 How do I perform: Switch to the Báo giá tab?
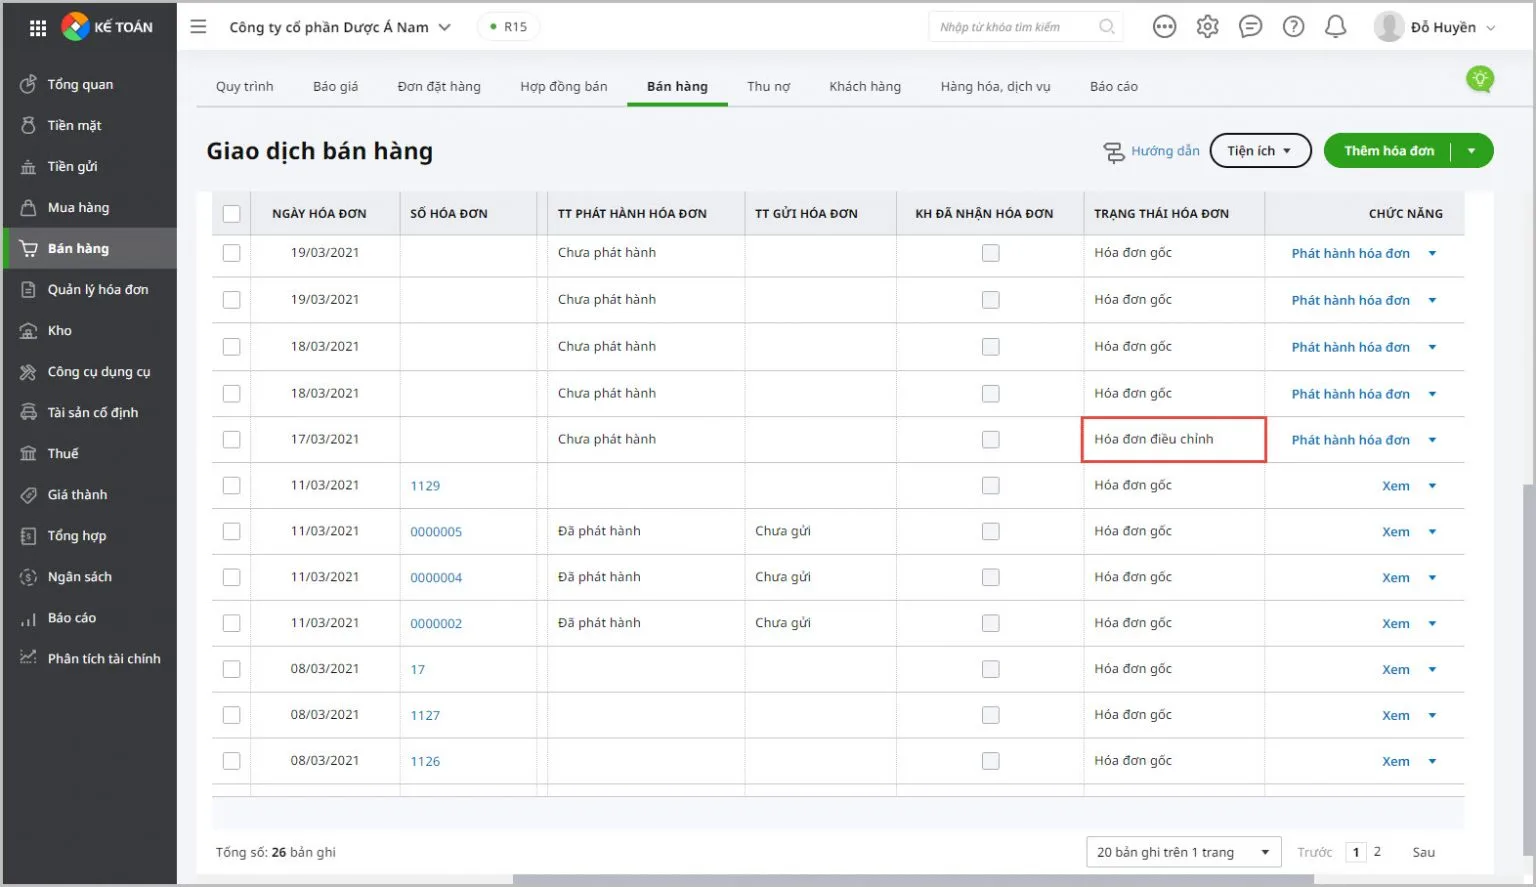click(335, 87)
